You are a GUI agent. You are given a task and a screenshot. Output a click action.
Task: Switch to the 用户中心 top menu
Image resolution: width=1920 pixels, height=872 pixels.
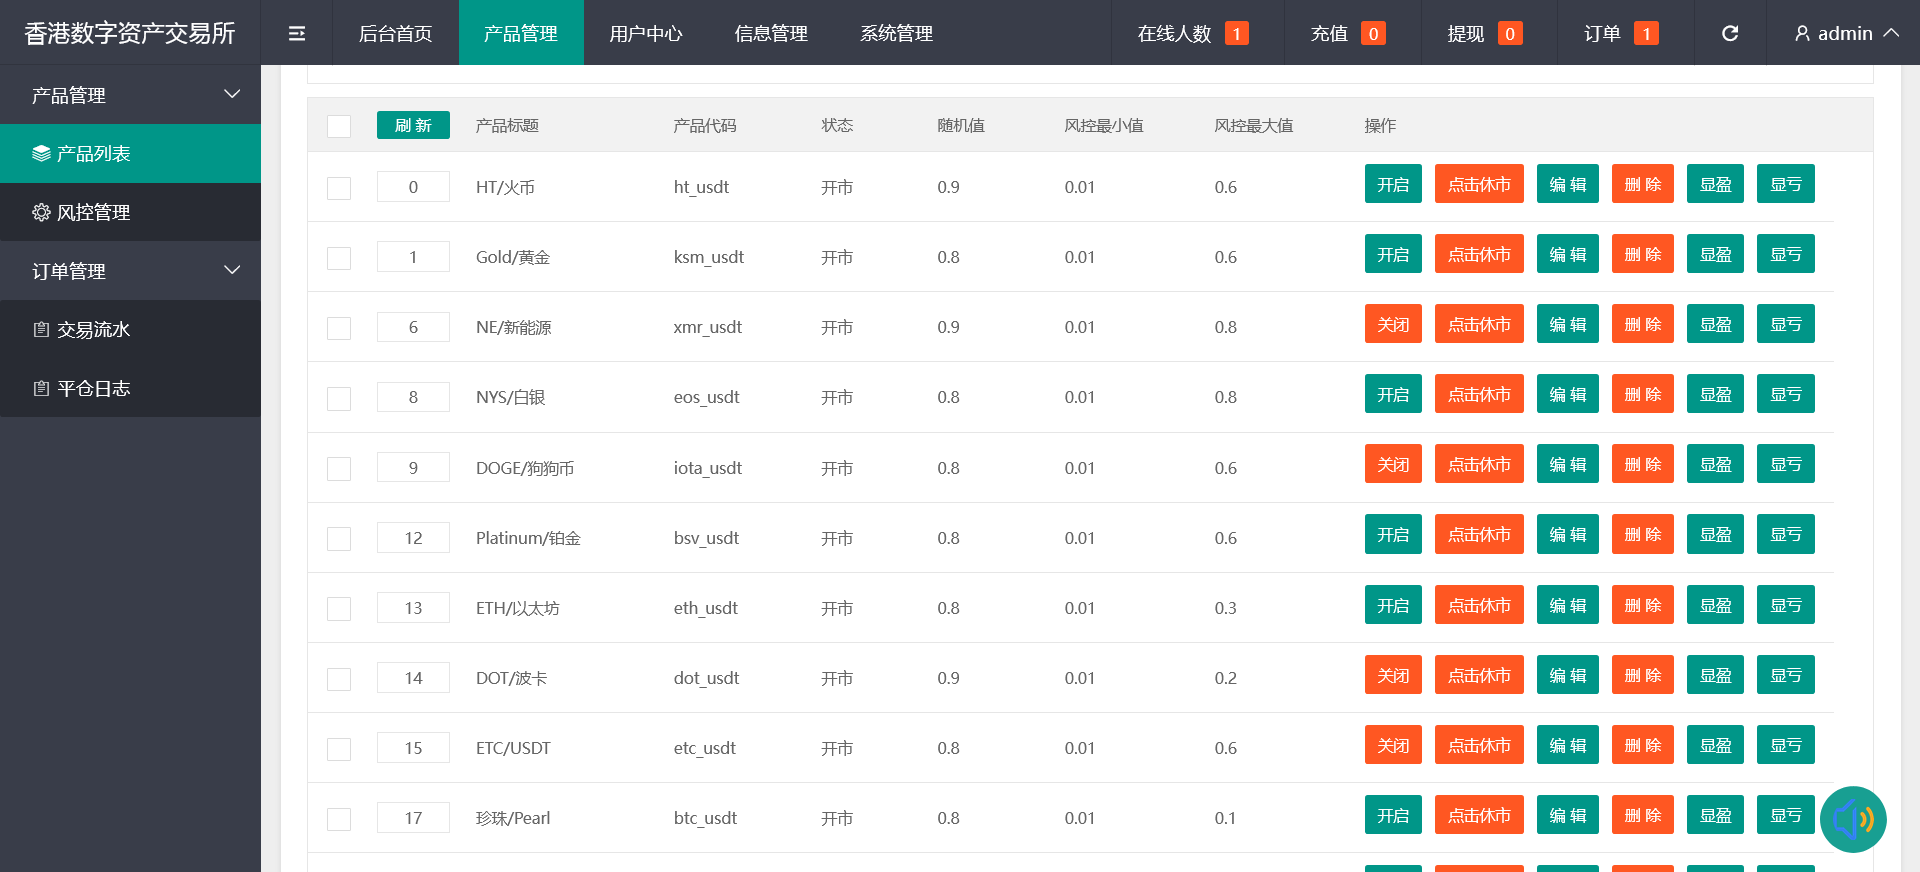click(x=646, y=33)
